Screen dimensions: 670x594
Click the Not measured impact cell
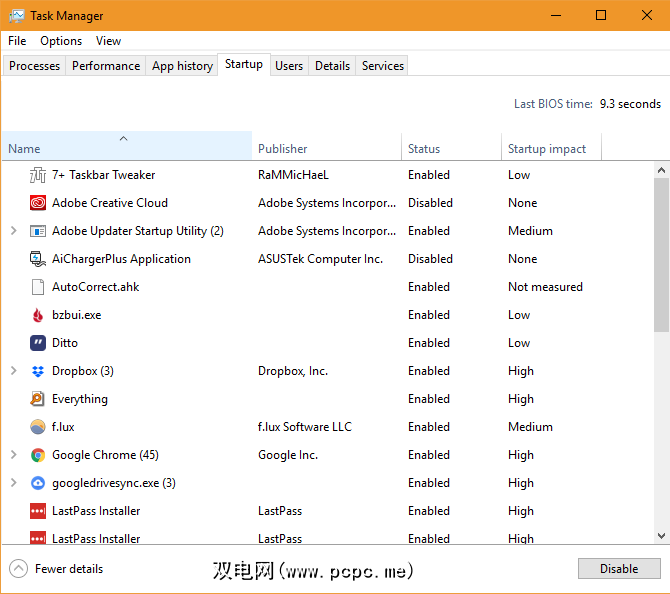pos(545,287)
